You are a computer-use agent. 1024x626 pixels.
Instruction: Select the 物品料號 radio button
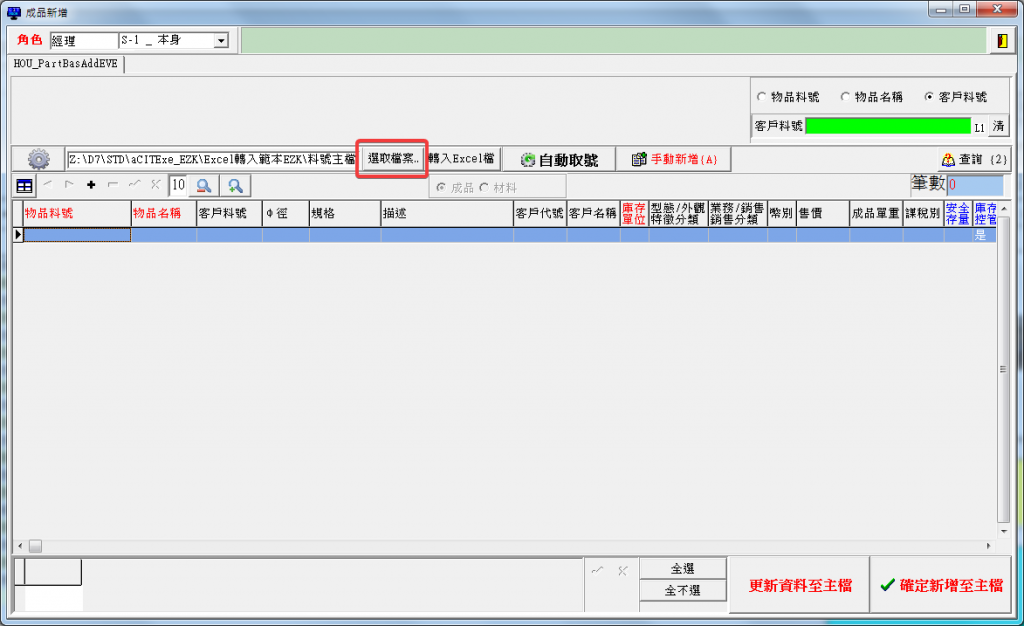tap(762, 97)
